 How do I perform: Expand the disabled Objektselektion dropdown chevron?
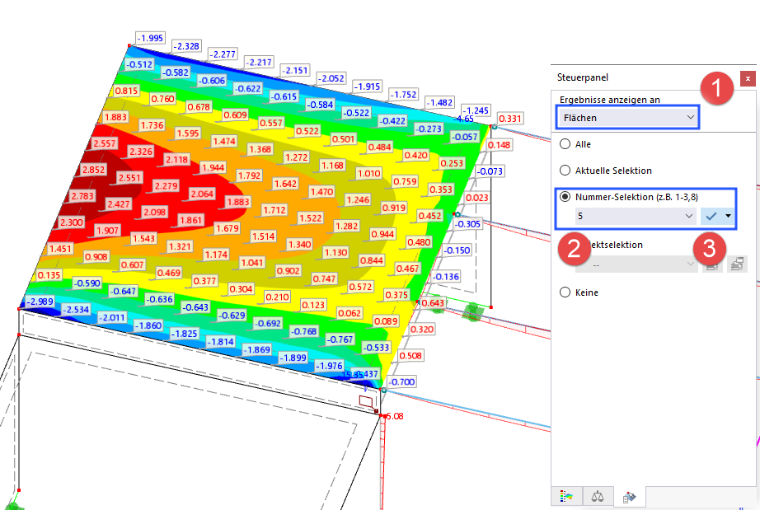[690, 264]
